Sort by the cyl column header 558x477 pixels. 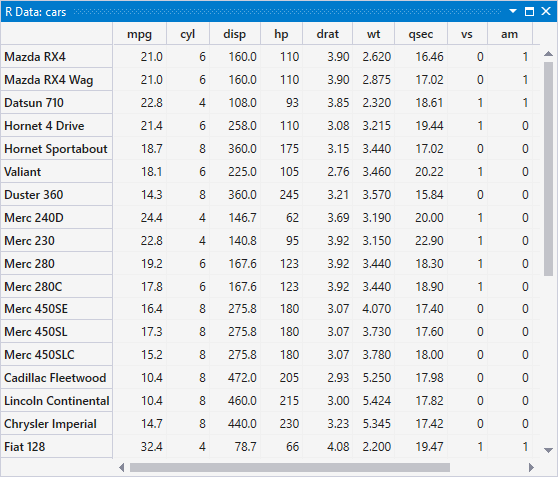pos(188,34)
